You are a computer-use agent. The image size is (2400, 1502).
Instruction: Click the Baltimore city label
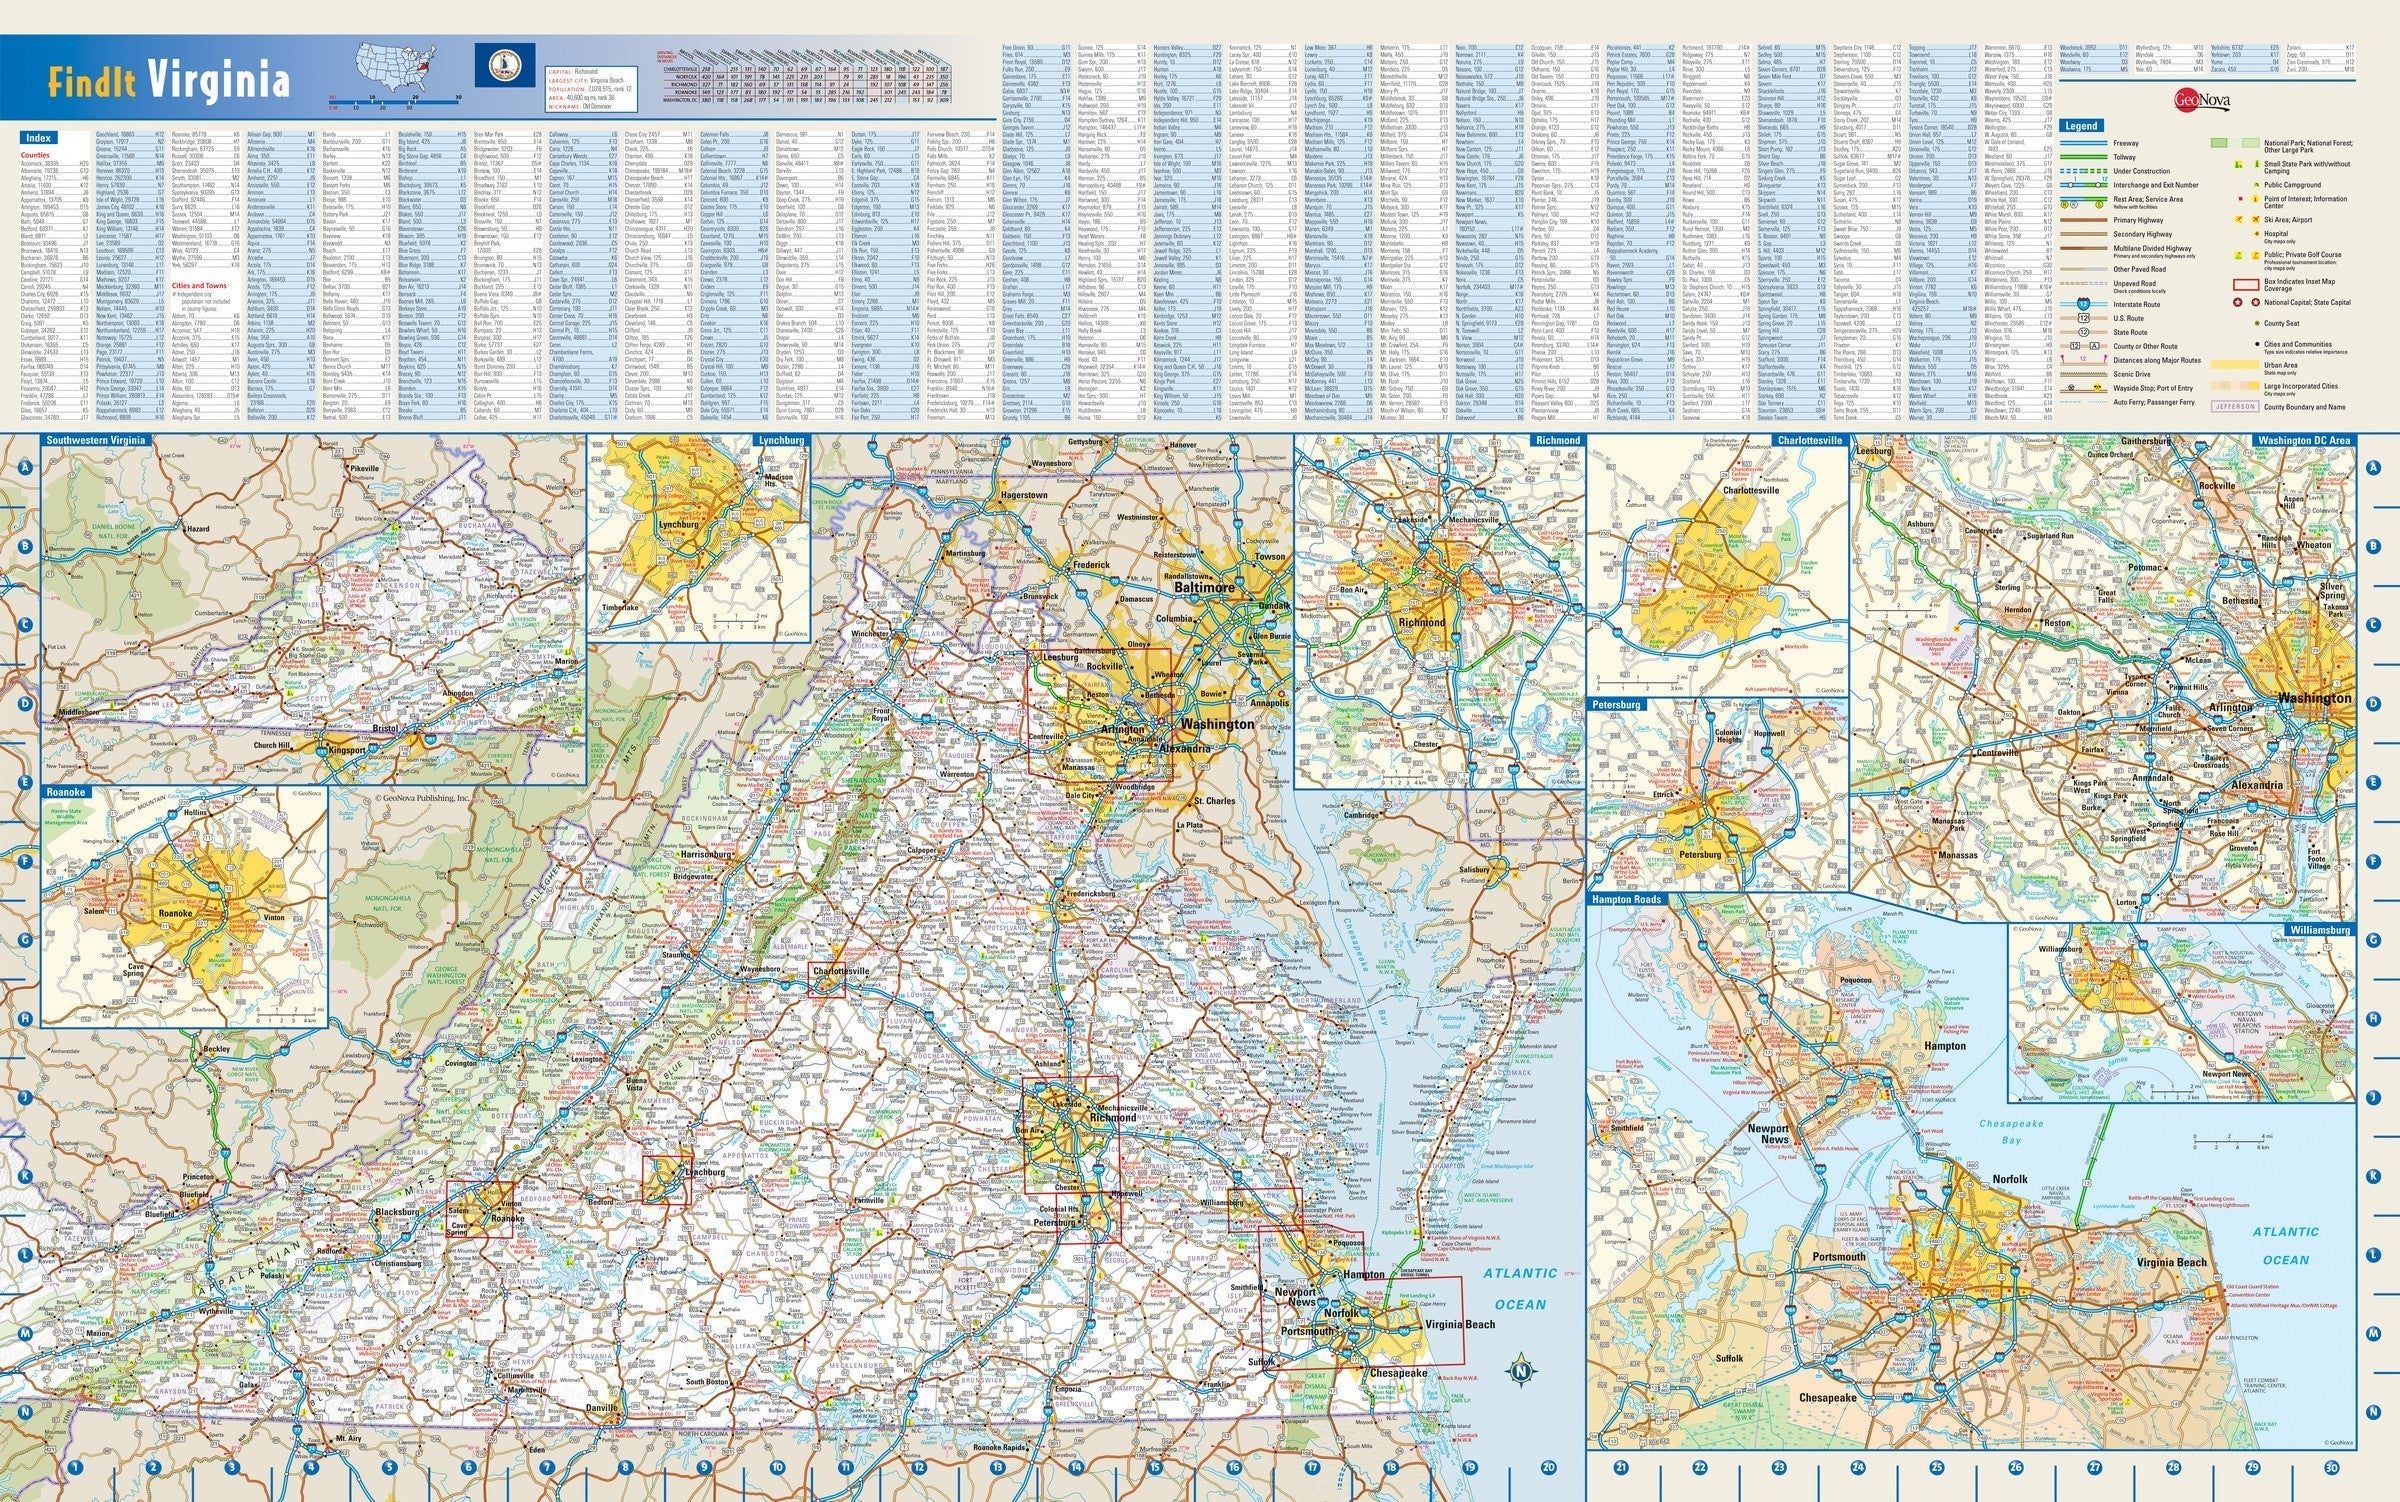coord(1204,588)
